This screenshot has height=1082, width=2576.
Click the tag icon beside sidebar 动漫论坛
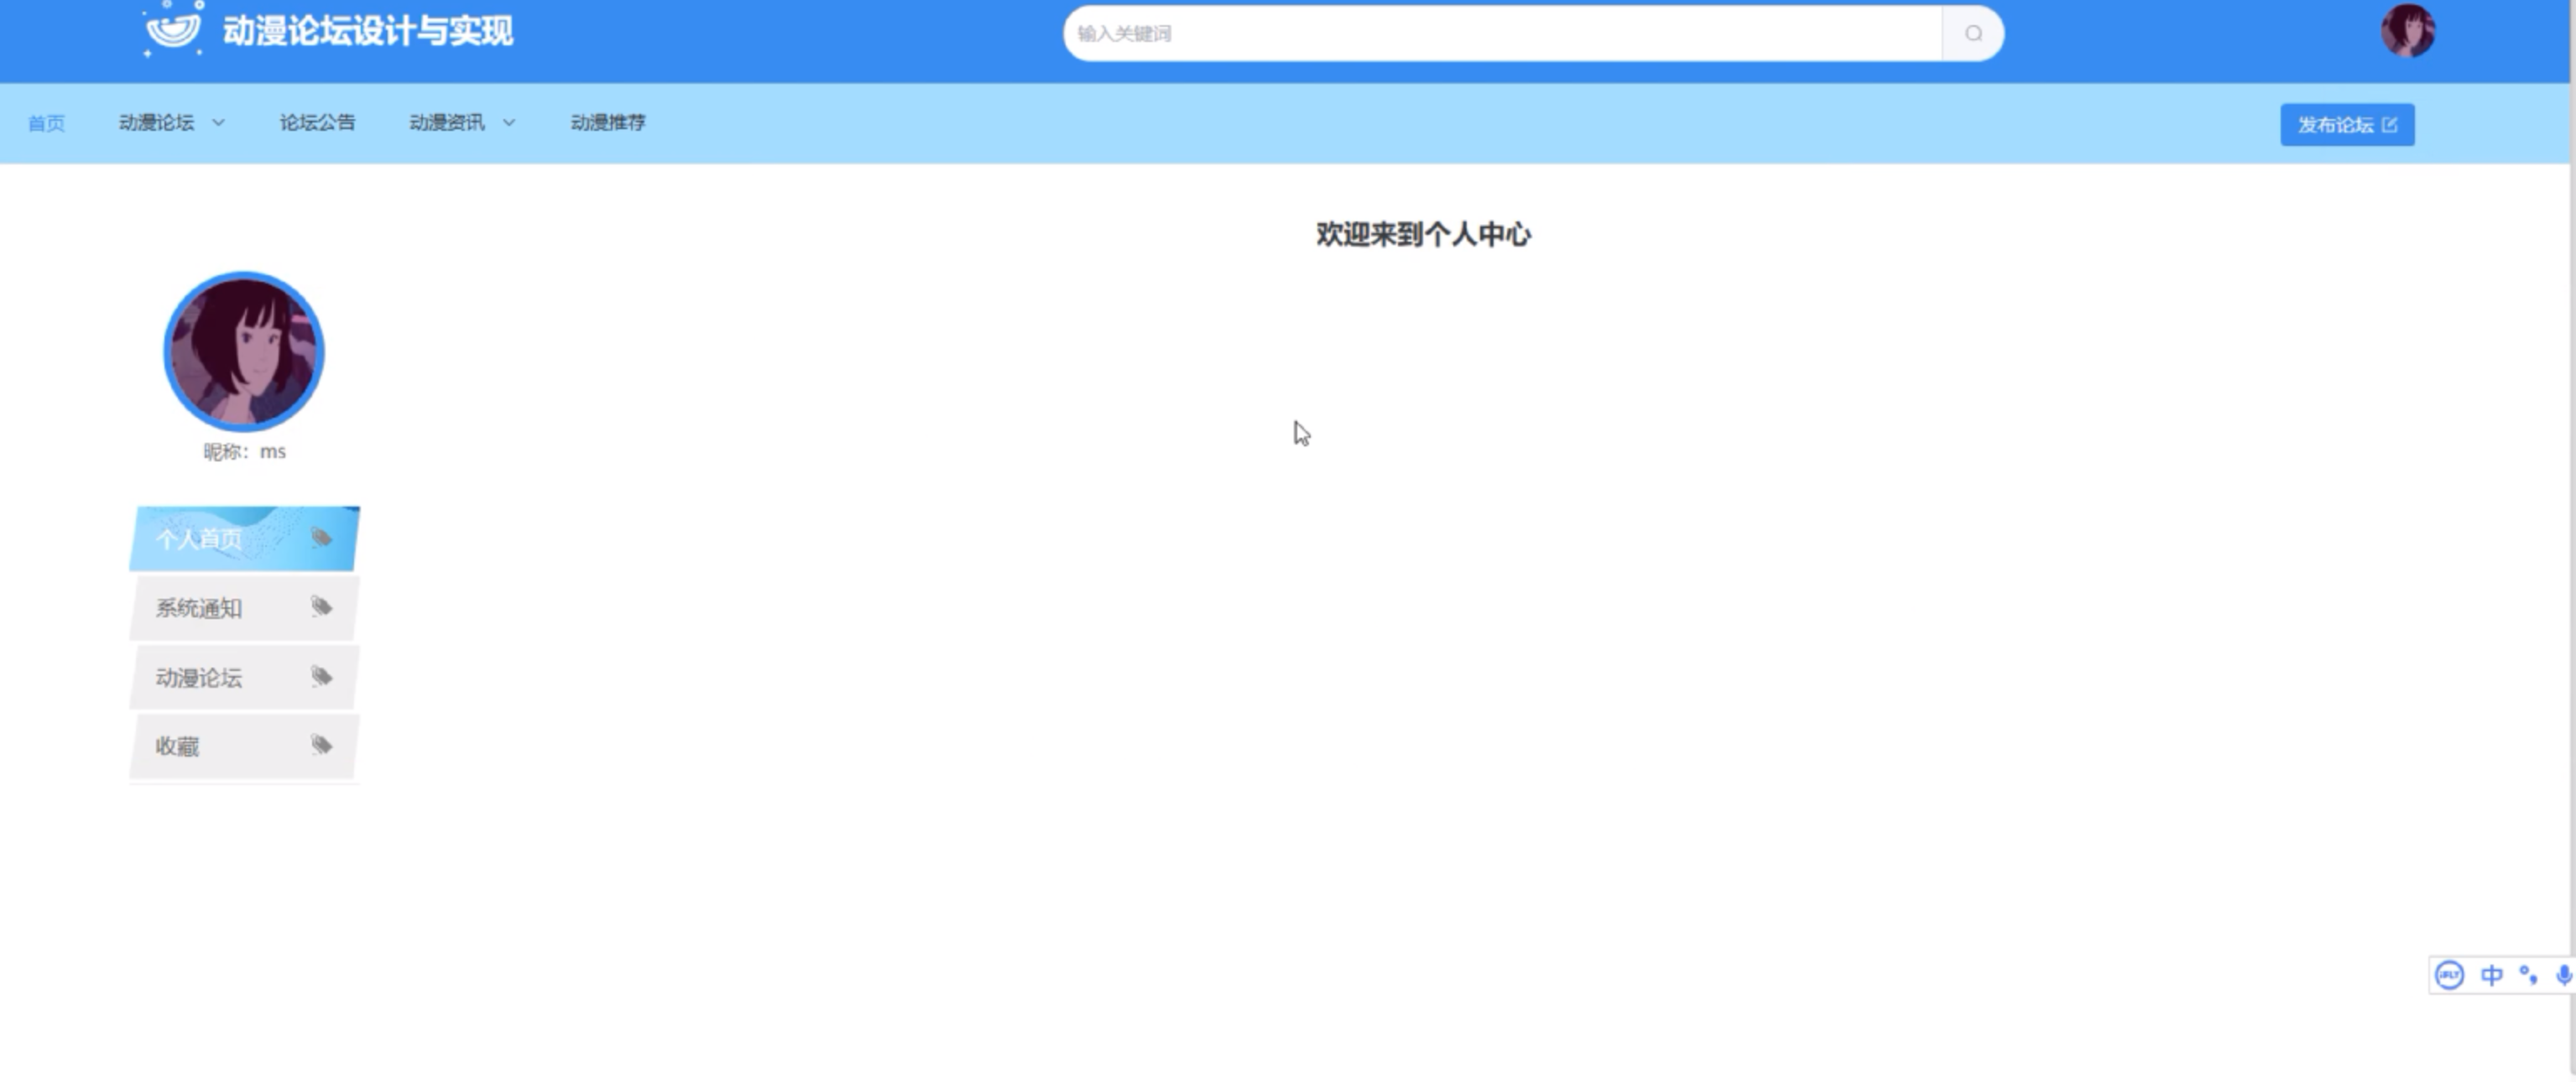[x=321, y=676]
